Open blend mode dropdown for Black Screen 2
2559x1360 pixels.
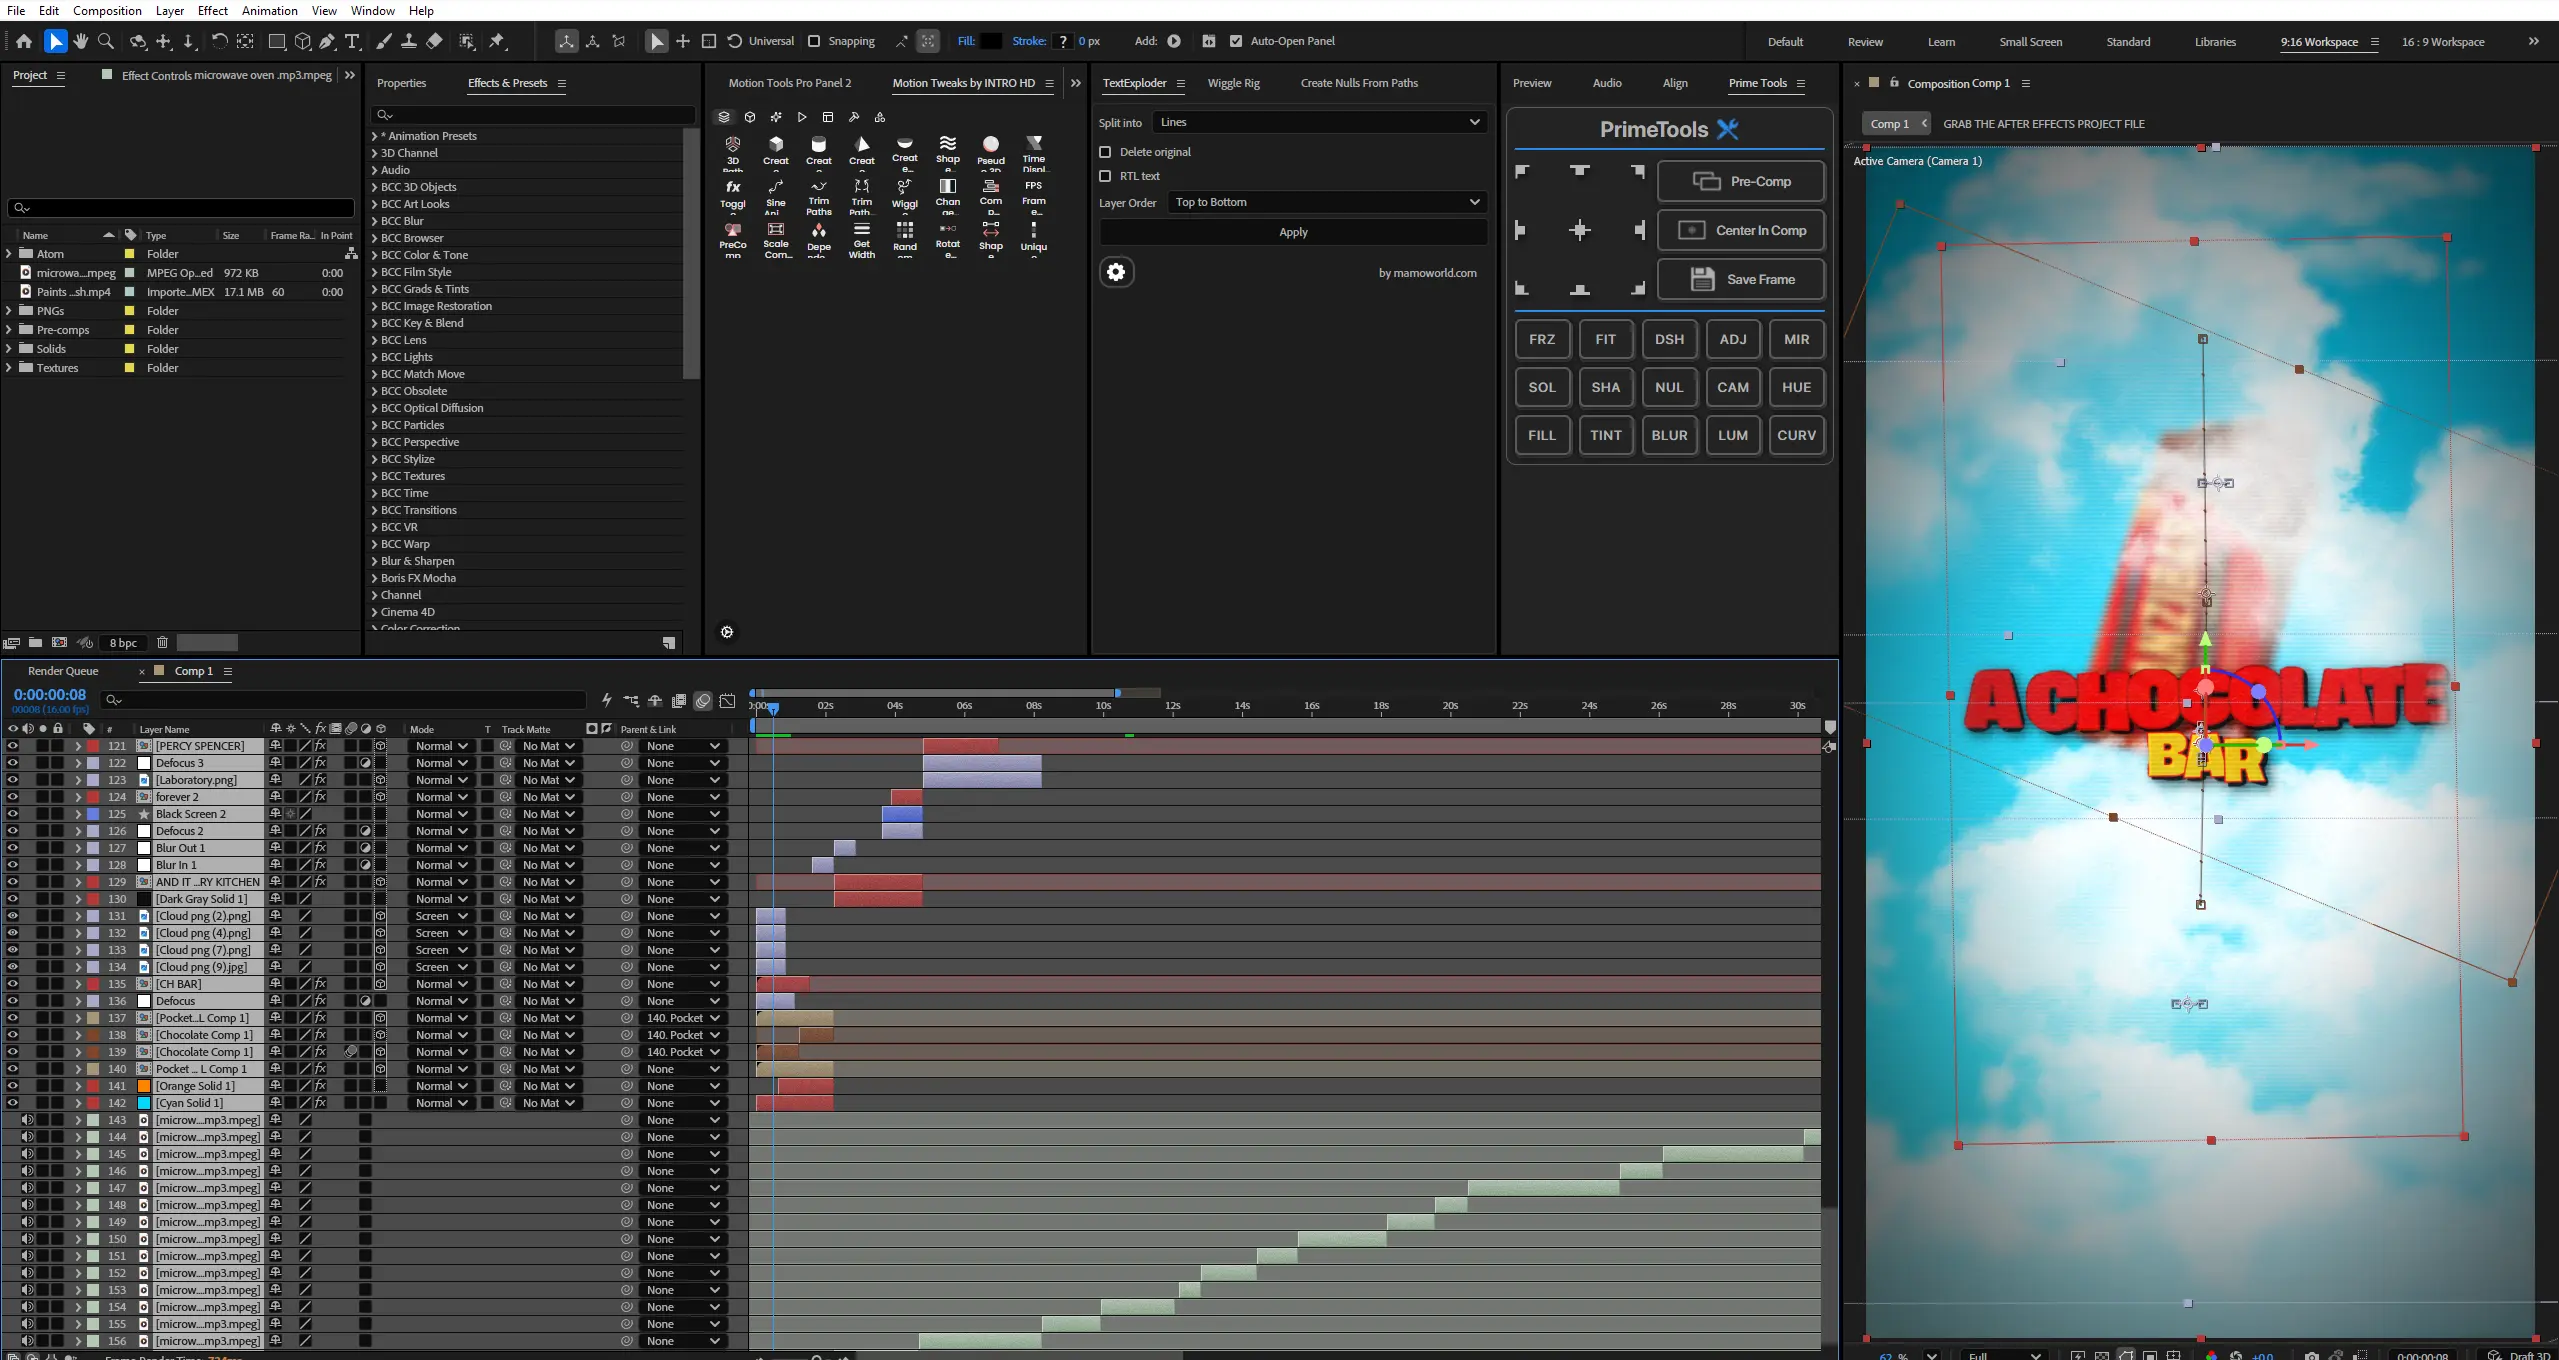point(441,814)
